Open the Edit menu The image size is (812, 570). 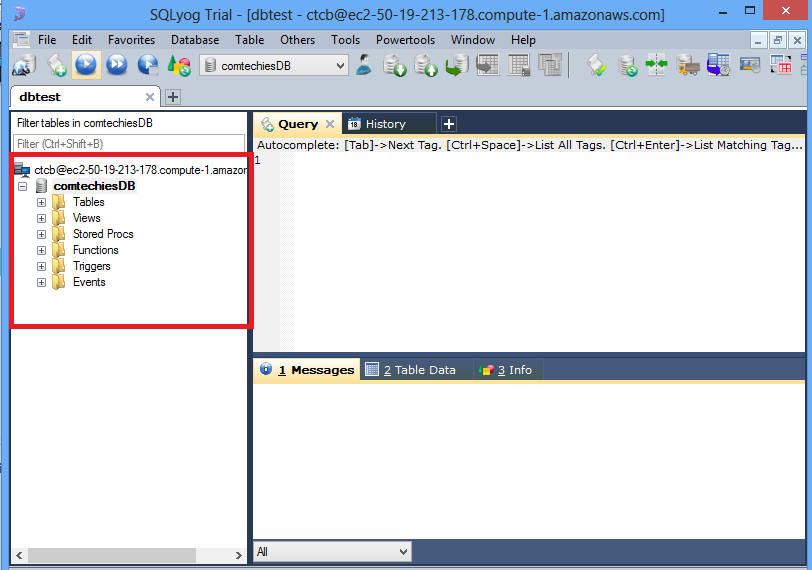click(x=82, y=40)
